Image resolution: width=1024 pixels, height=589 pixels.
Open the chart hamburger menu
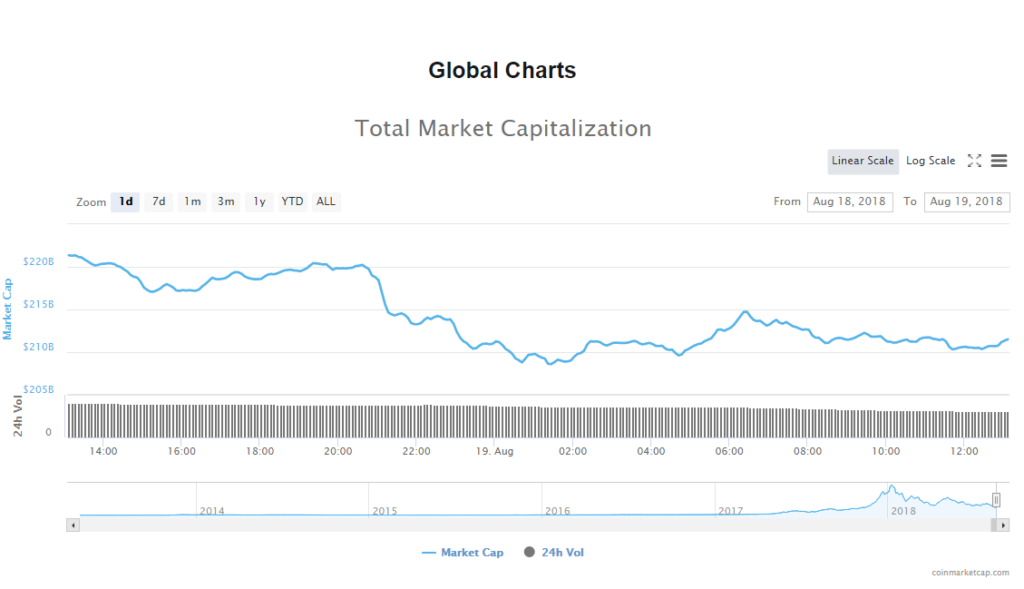coord(999,161)
